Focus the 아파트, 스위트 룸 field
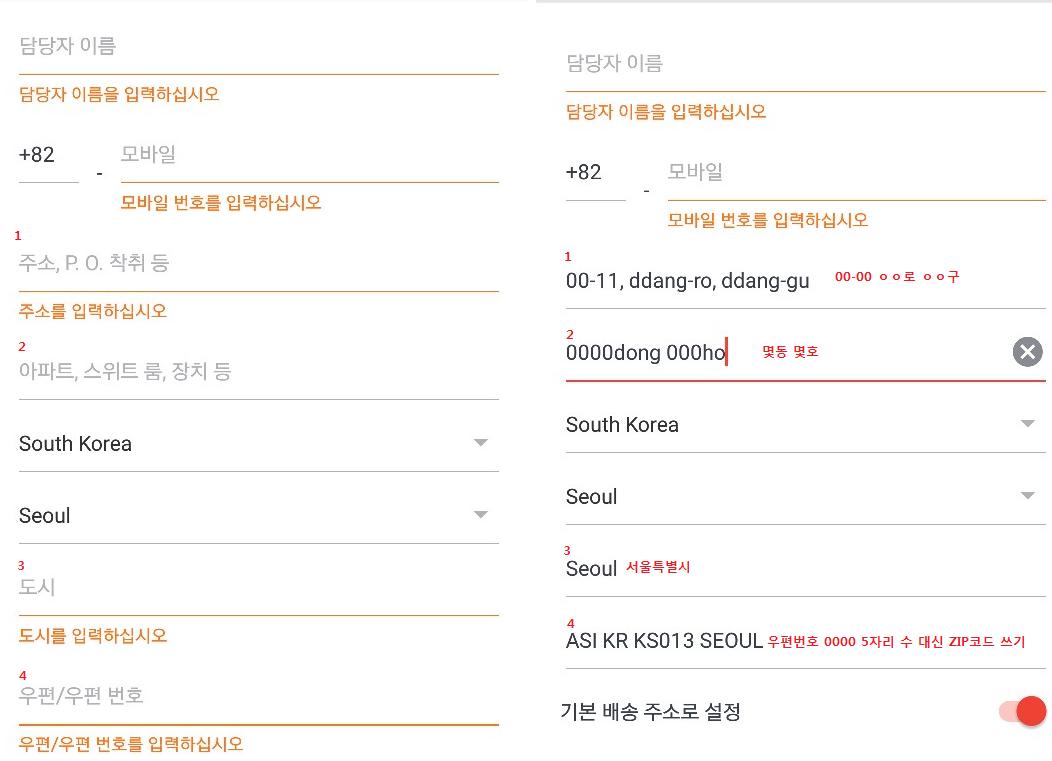The height and width of the screenshot is (761, 1052). pyautogui.click(x=258, y=372)
